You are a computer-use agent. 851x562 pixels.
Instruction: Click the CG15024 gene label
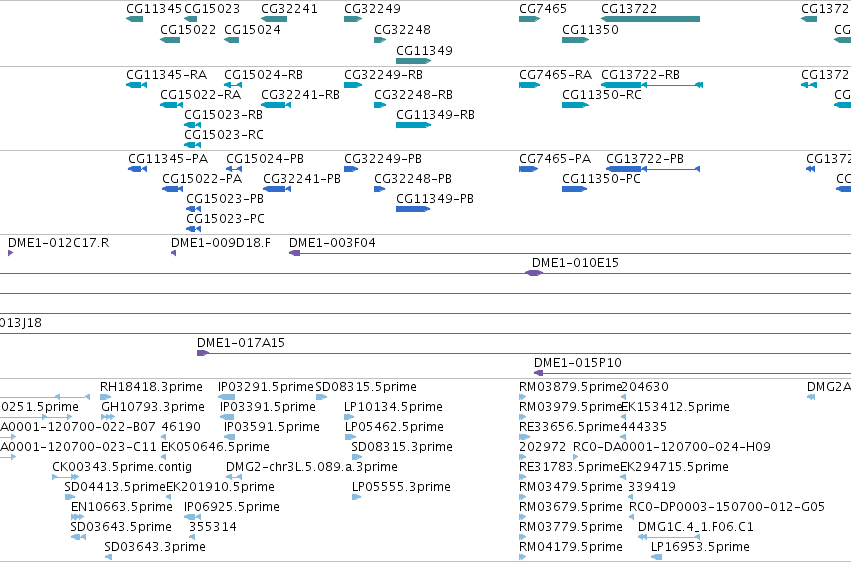click(x=252, y=29)
